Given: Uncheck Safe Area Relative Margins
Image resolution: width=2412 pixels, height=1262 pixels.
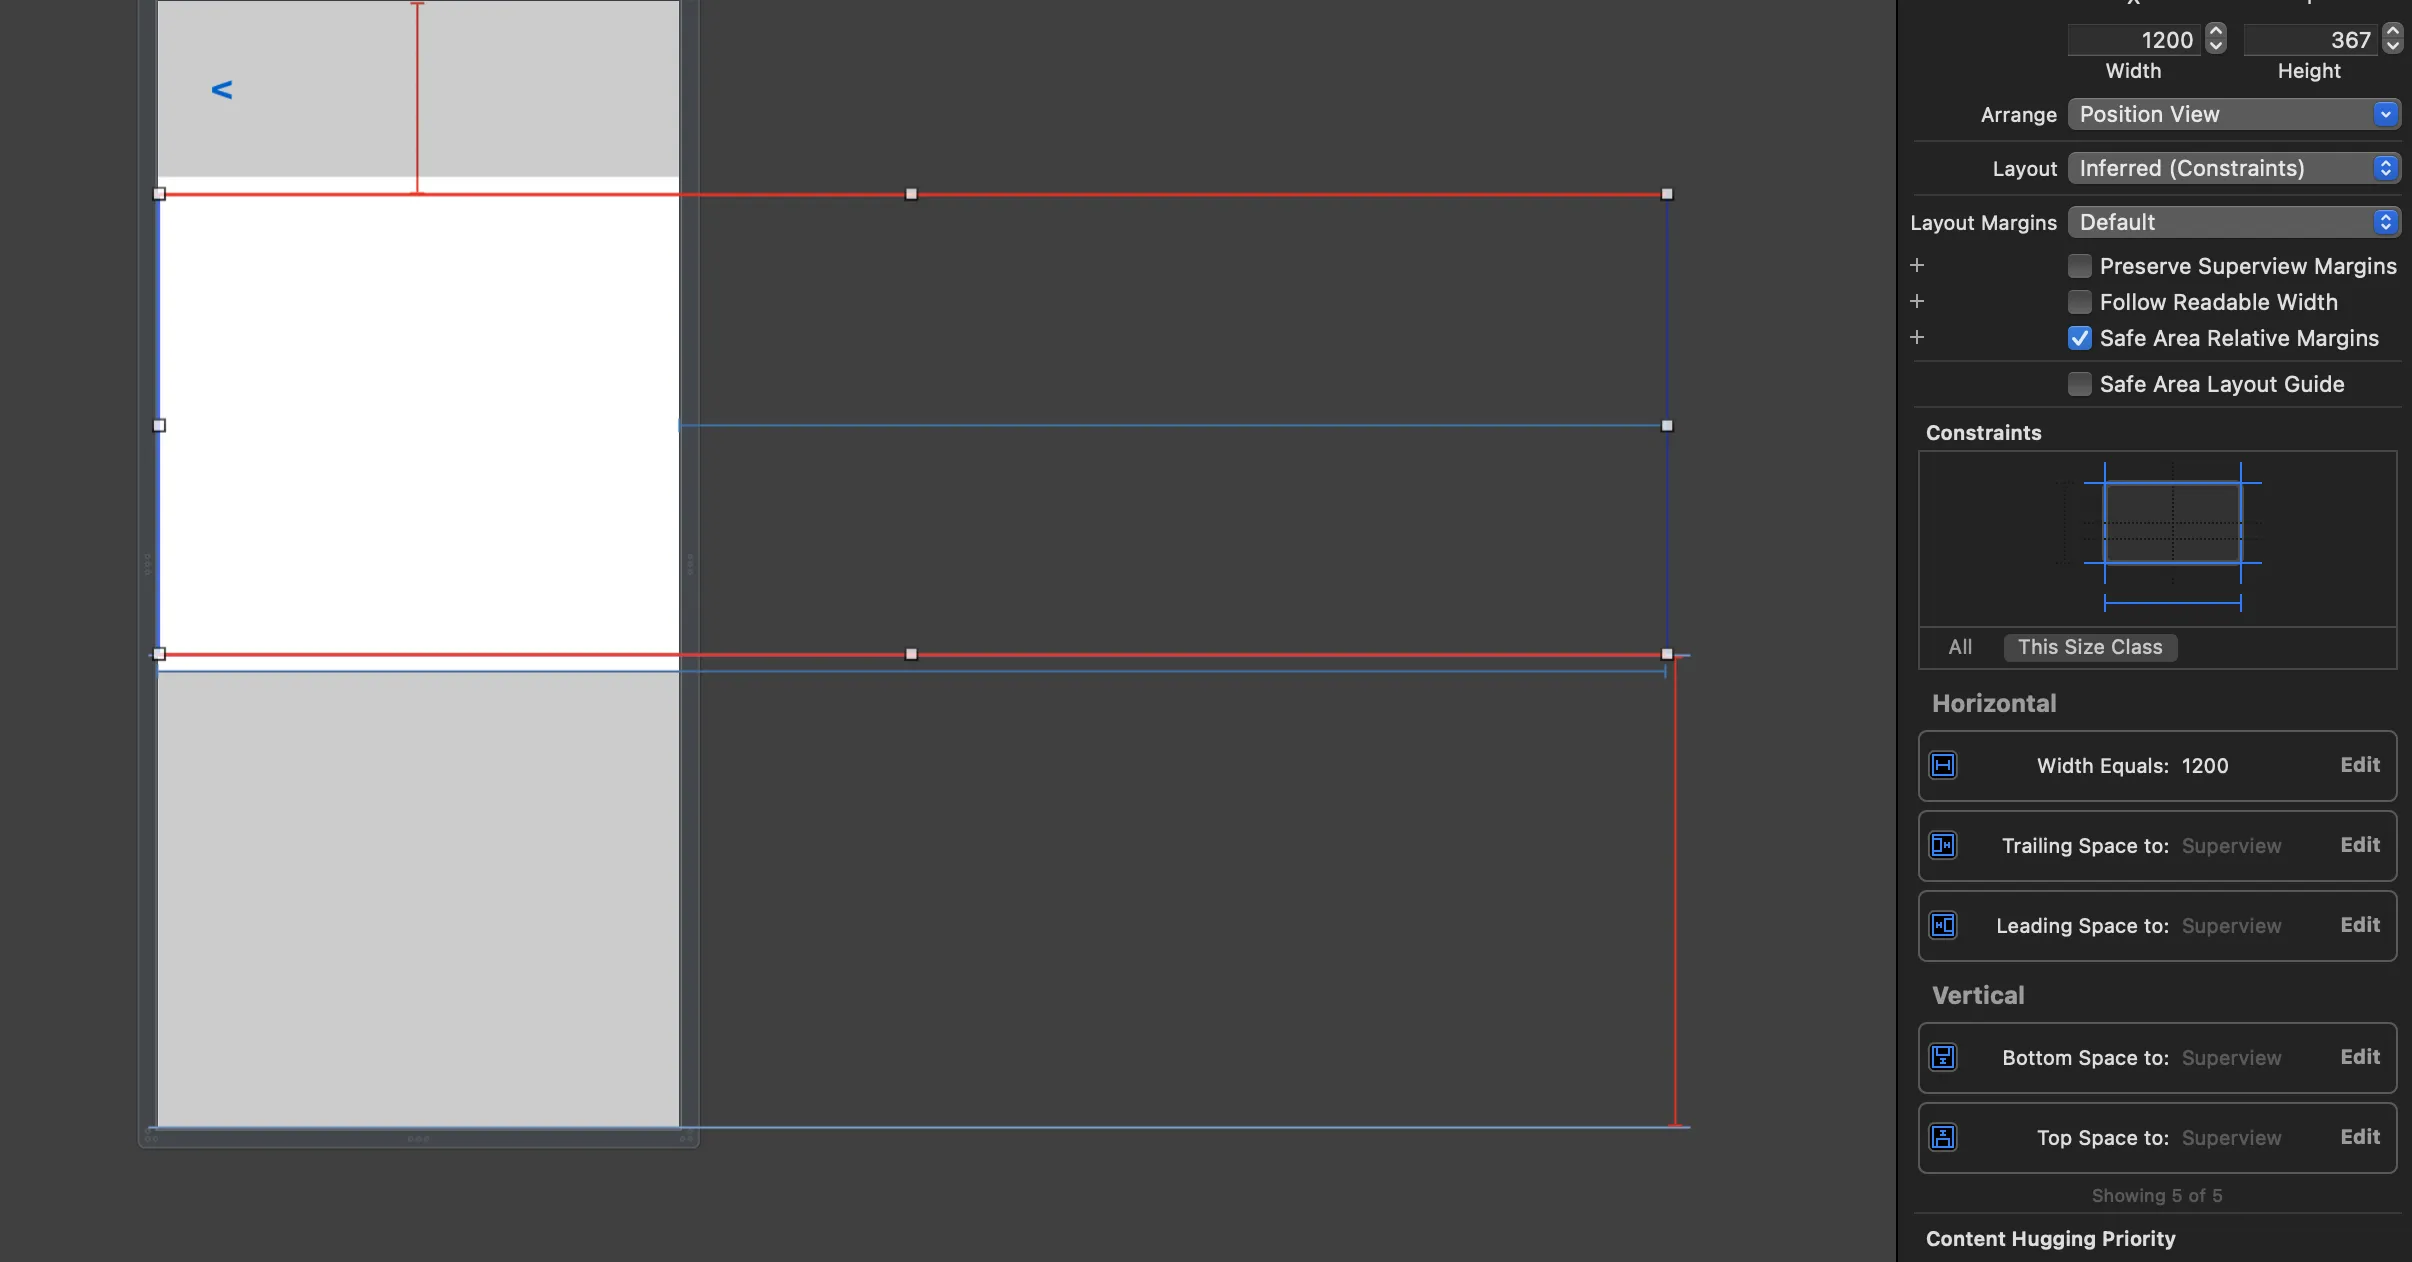Looking at the screenshot, I should coord(2080,338).
